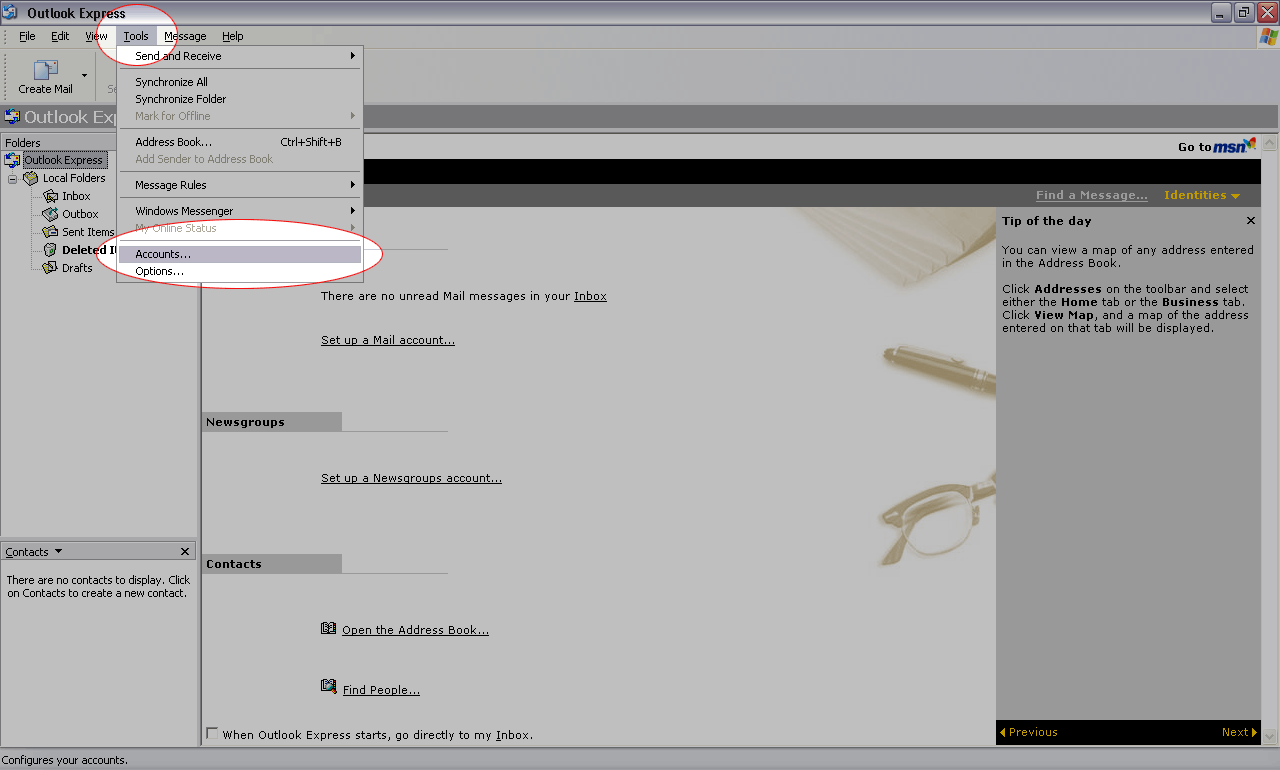The image size is (1280, 770).
Task: Close the Tip of the day panel
Action: coord(1250,221)
